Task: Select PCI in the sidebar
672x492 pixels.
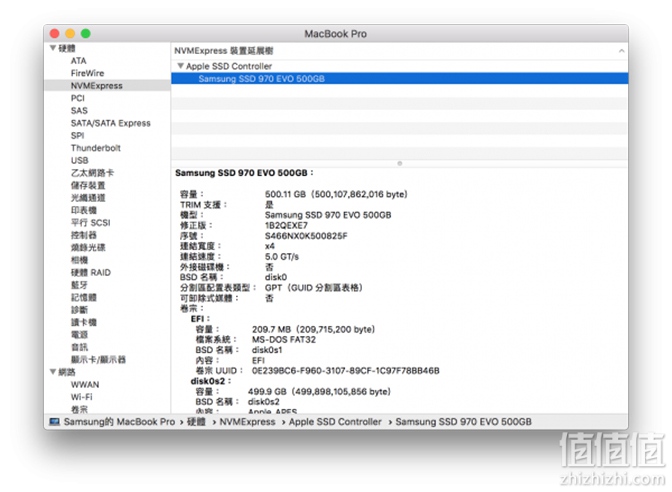Action: click(x=78, y=98)
